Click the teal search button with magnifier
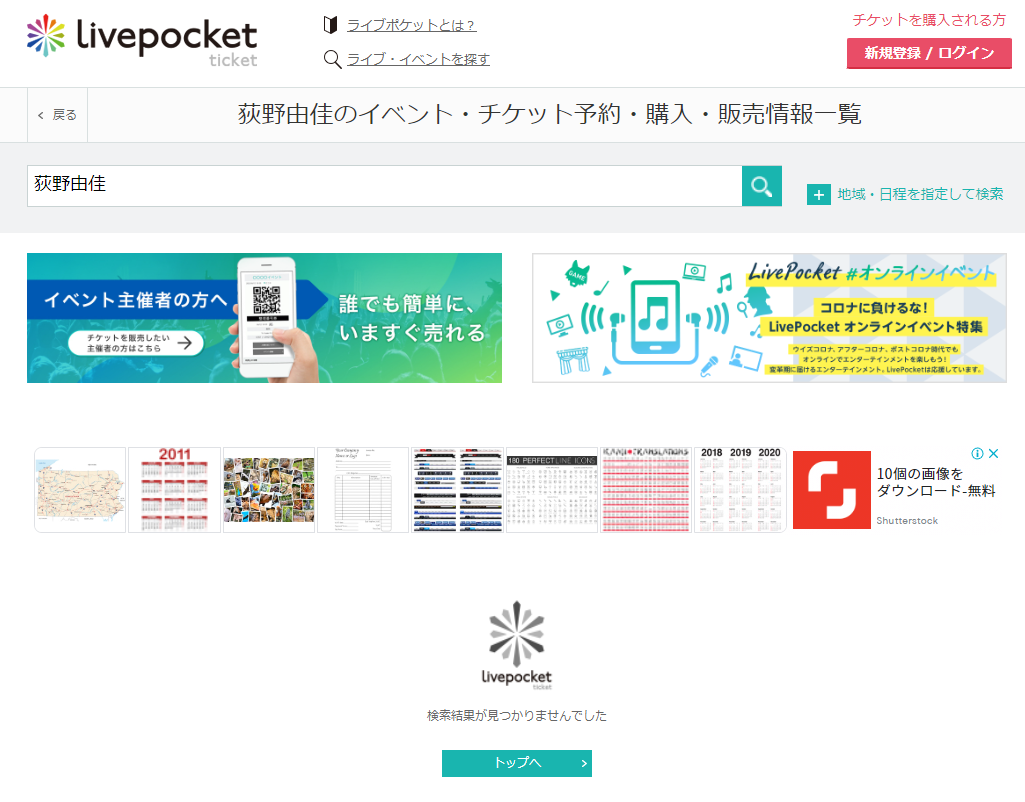This screenshot has width=1025, height=802. [762, 186]
